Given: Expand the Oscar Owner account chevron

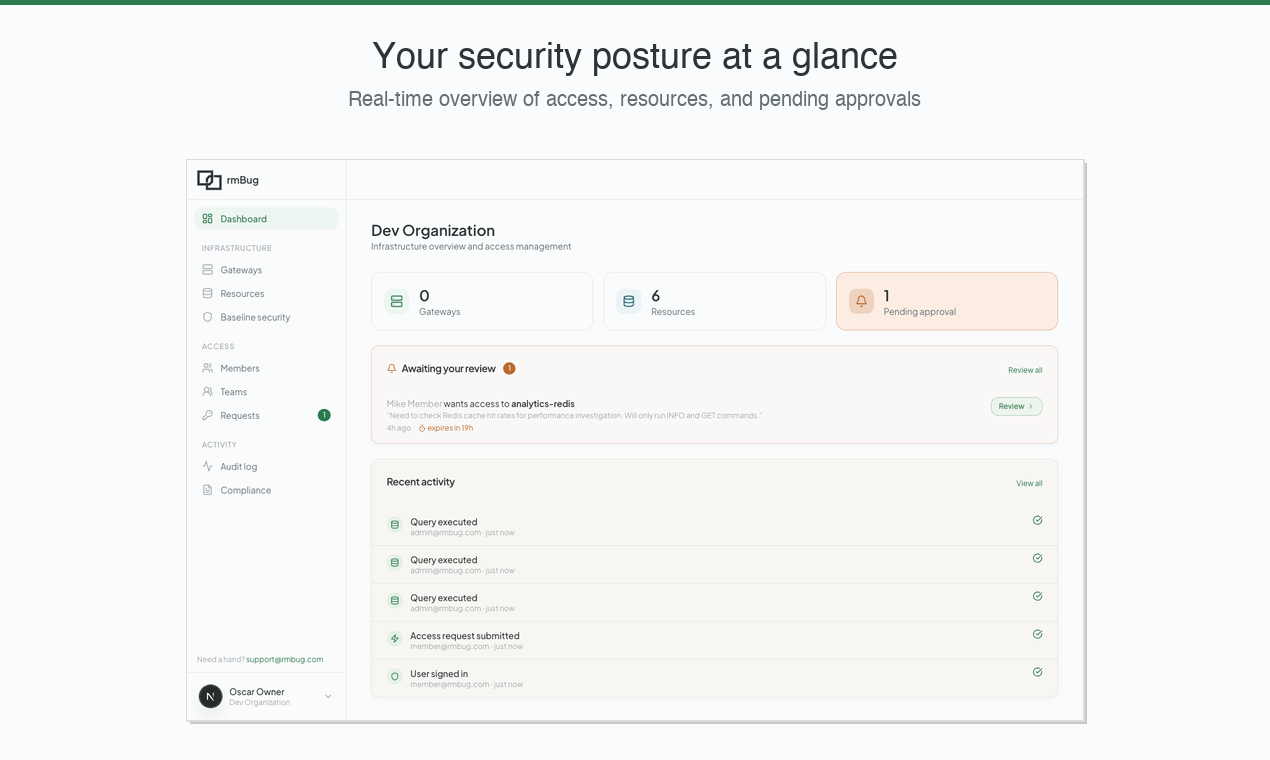Looking at the screenshot, I should pyautogui.click(x=328, y=696).
